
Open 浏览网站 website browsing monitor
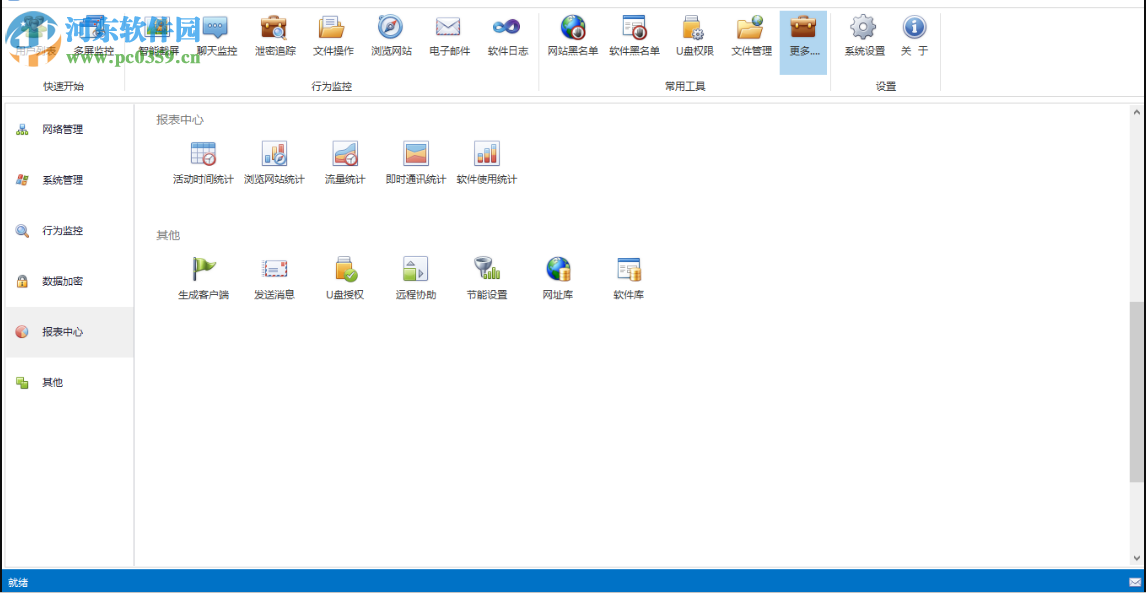click(391, 37)
